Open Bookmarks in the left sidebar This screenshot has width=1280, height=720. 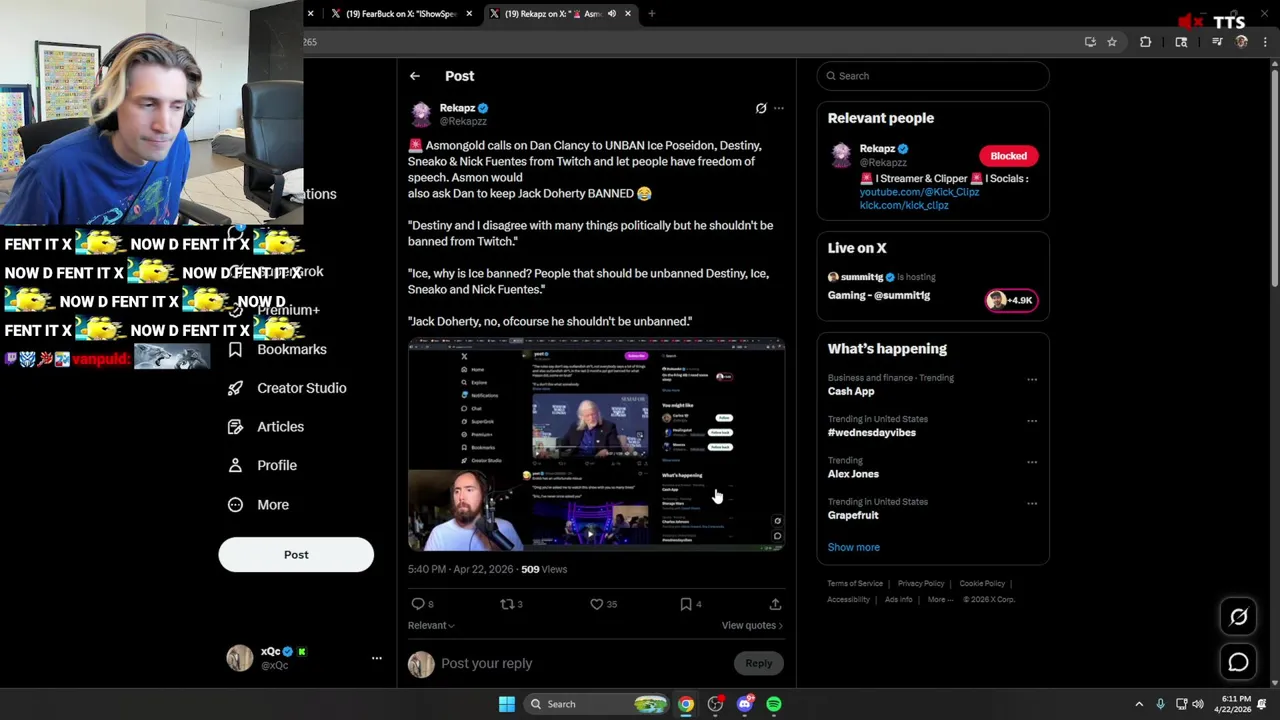click(277, 349)
